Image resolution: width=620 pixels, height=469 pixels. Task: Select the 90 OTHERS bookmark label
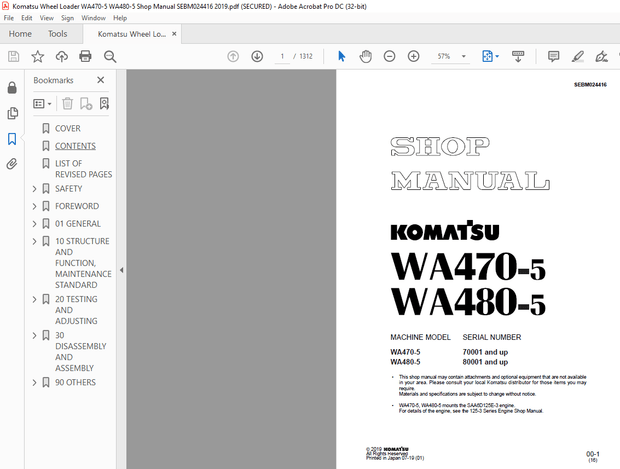(x=75, y=382)
